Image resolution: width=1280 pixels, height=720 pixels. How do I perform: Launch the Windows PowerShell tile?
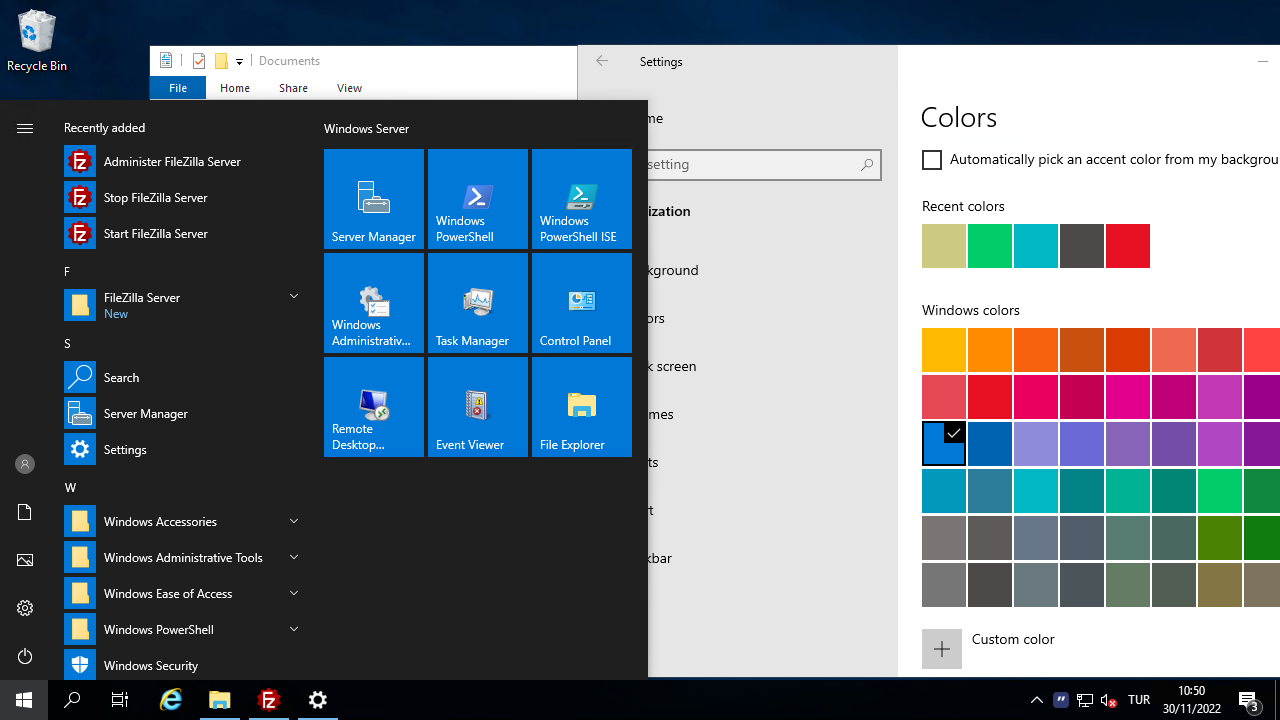coord(478,199)
